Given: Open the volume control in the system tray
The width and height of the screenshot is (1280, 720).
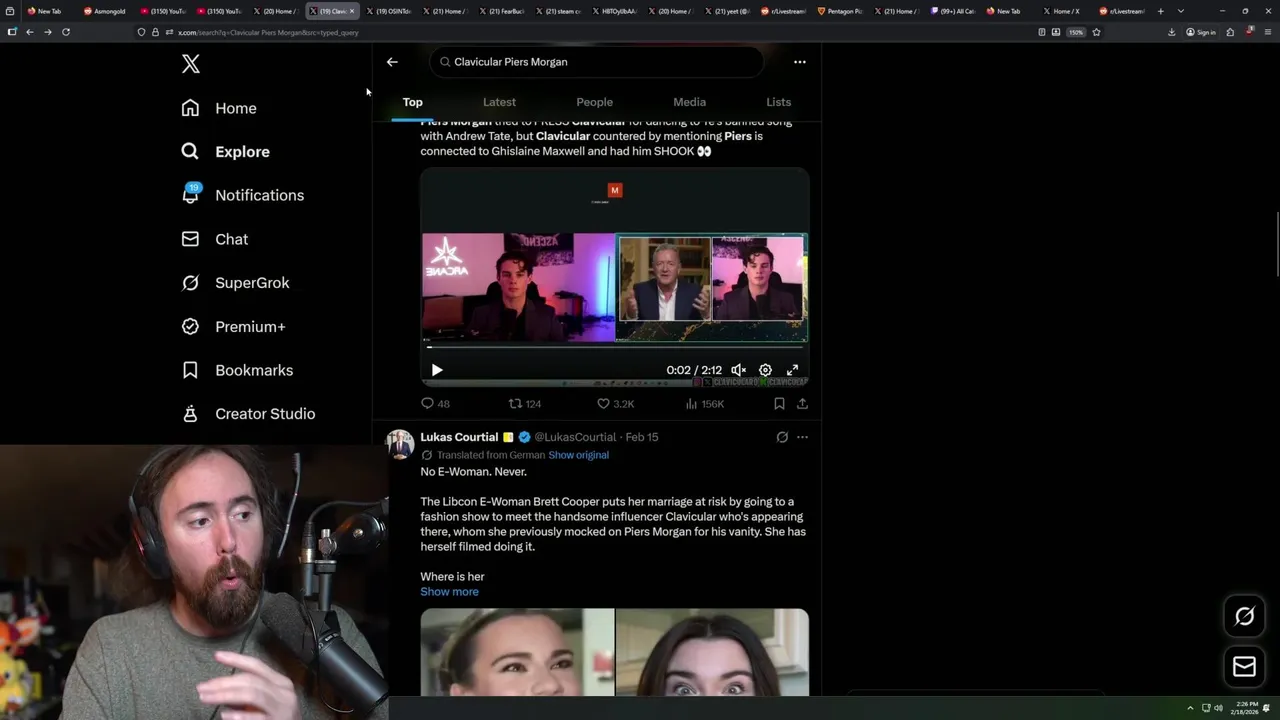Looking at the screenshot, I should click(1218, 708).
